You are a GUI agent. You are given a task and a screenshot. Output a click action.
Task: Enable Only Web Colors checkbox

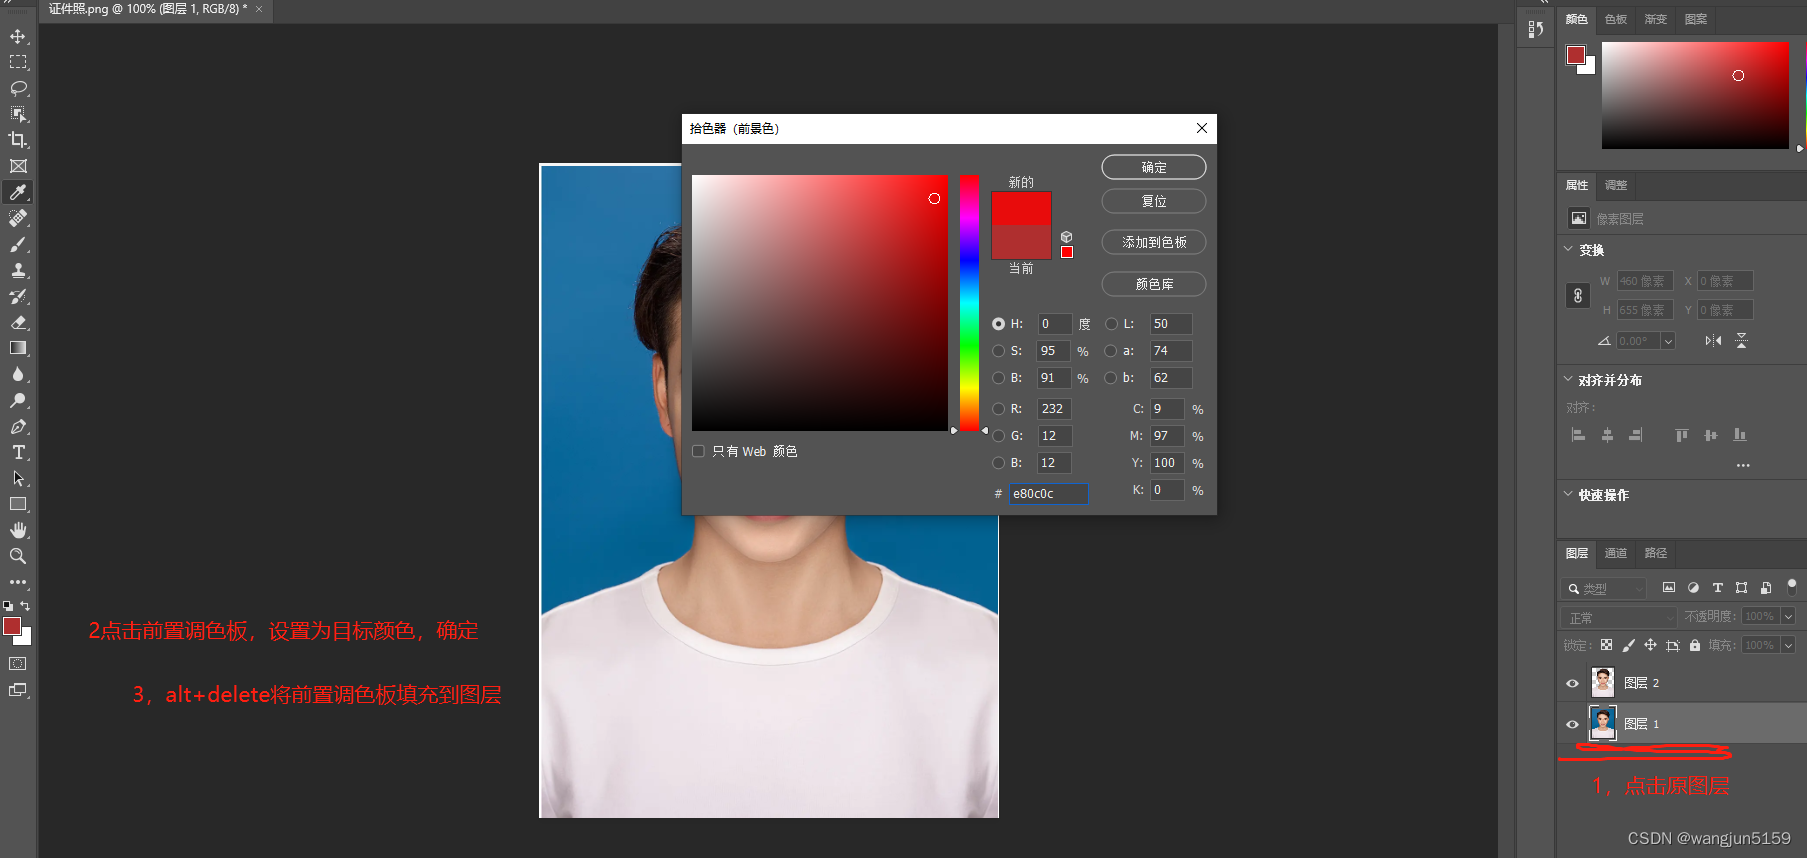pyautogui.click(x=698, y=451)
